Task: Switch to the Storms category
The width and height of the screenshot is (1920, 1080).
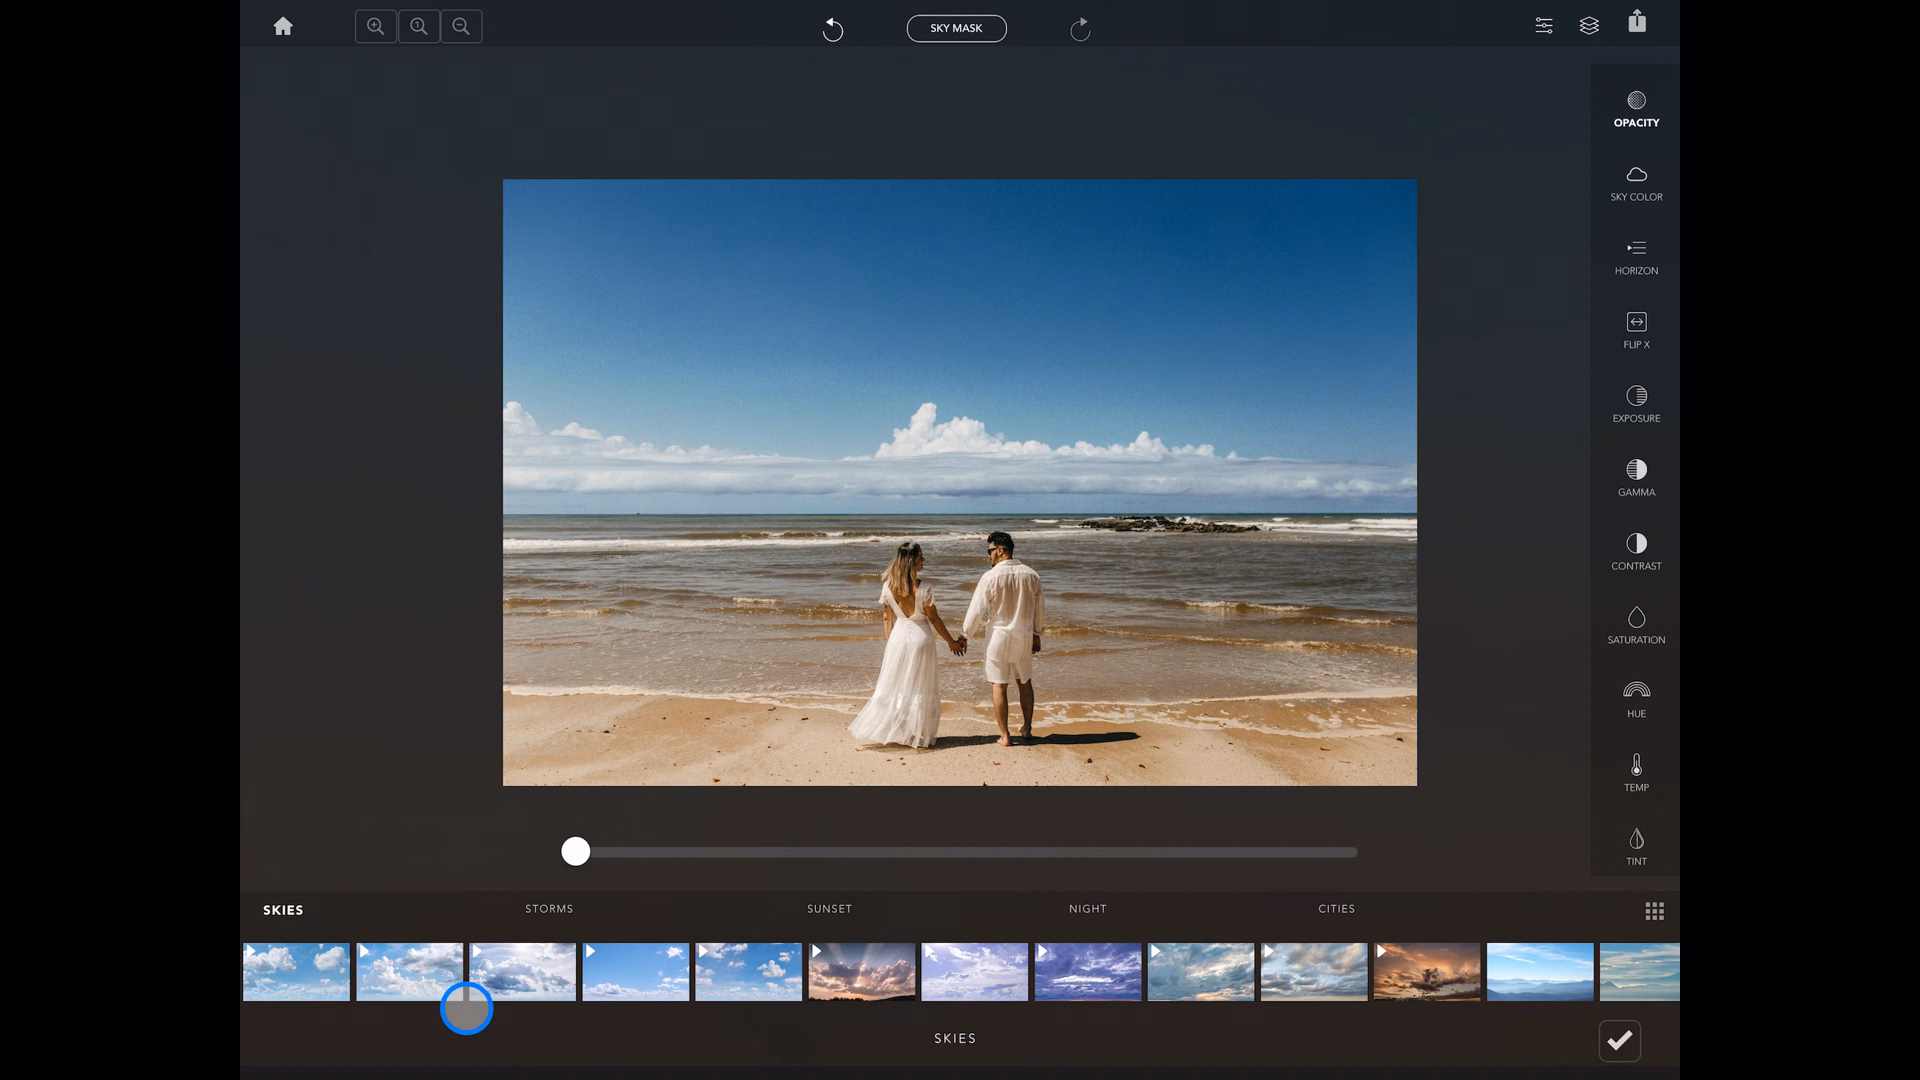Action: (549, 909)
